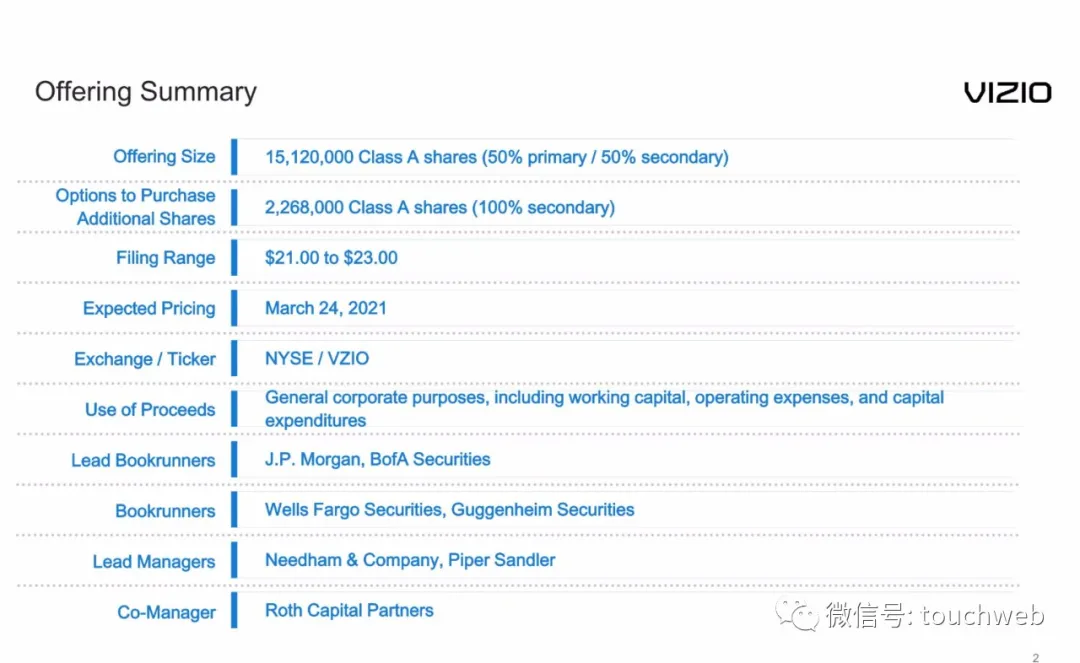Click the 'Offering Size' row label
1080x663 pixels.
pyautogui.click(x=164, y=156)
